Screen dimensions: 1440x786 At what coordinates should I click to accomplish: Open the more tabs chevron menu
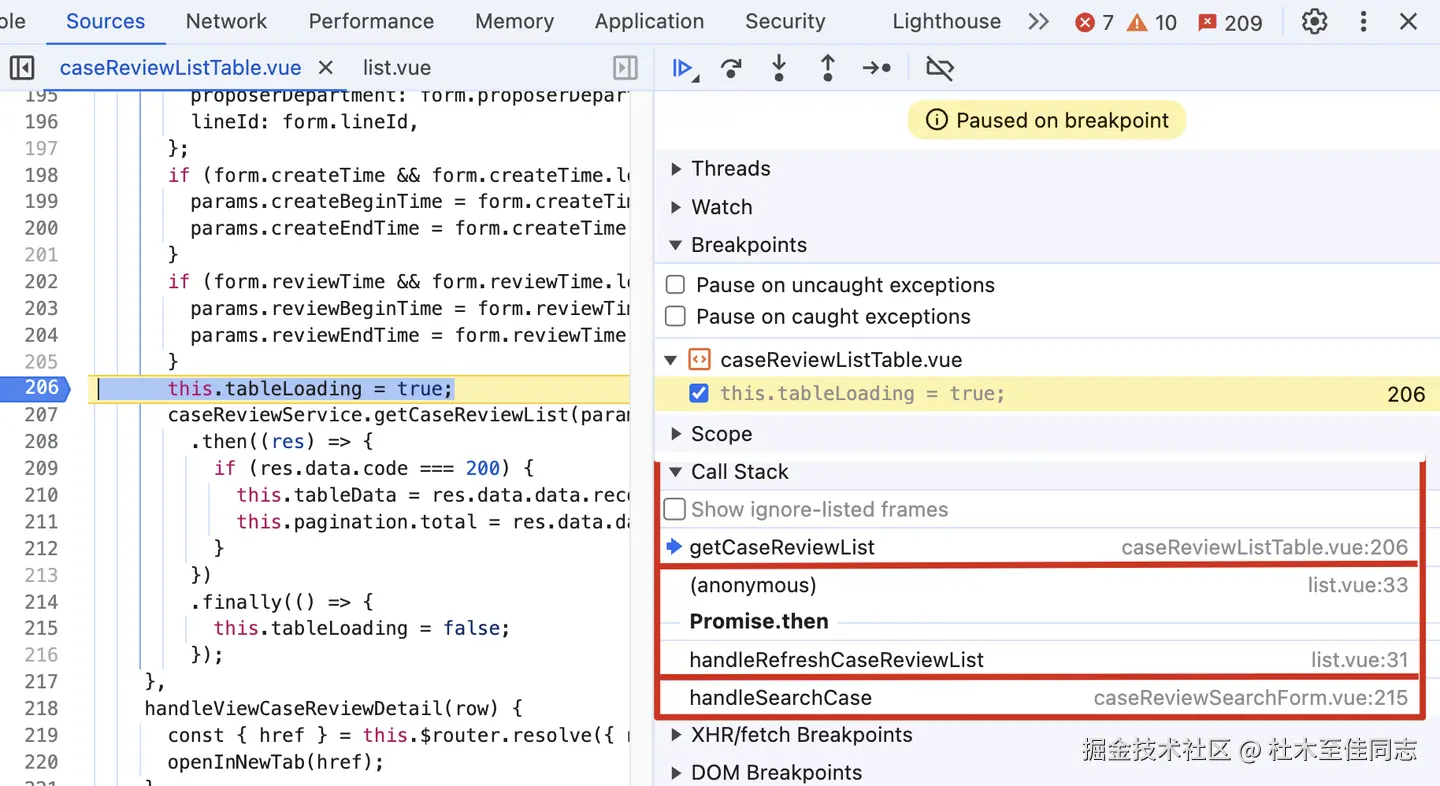pyautogui.click(x=1038, y=21)
